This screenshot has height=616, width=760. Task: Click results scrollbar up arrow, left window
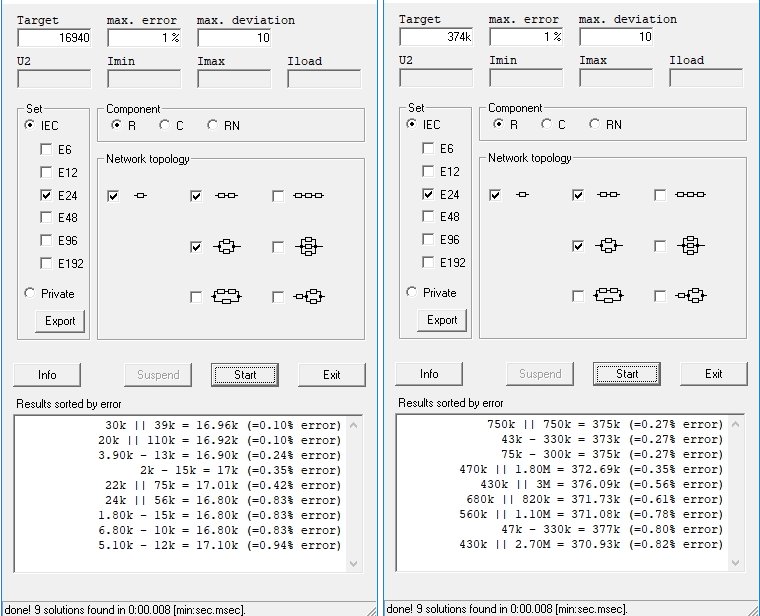pos(353,425)
